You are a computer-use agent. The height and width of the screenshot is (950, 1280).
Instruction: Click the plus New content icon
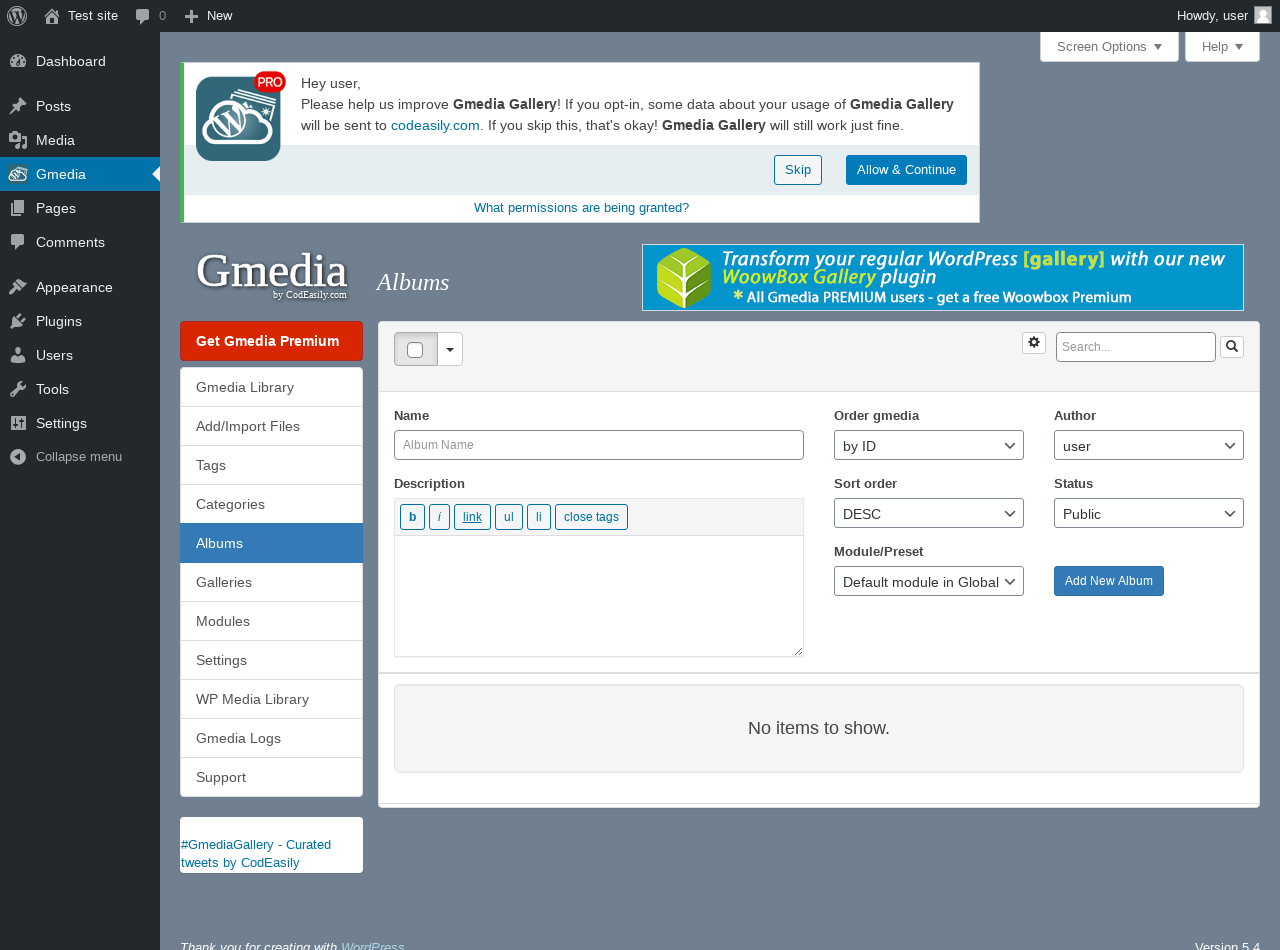(x=191, y=16)
